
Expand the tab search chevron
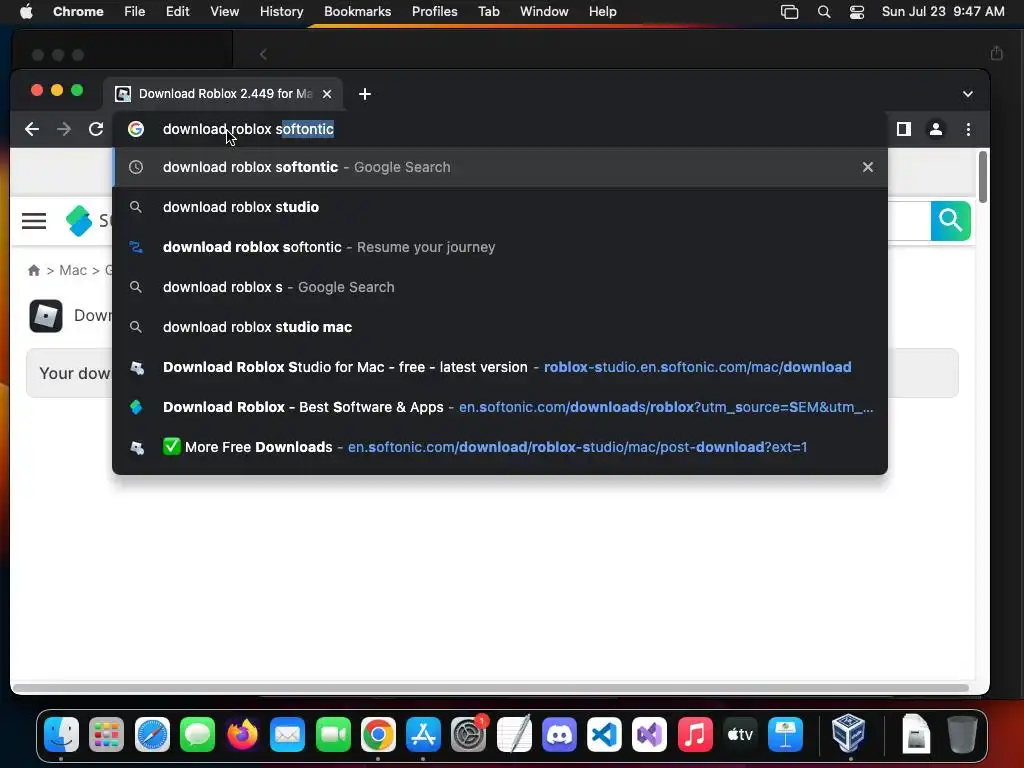(x=968, y=94)
